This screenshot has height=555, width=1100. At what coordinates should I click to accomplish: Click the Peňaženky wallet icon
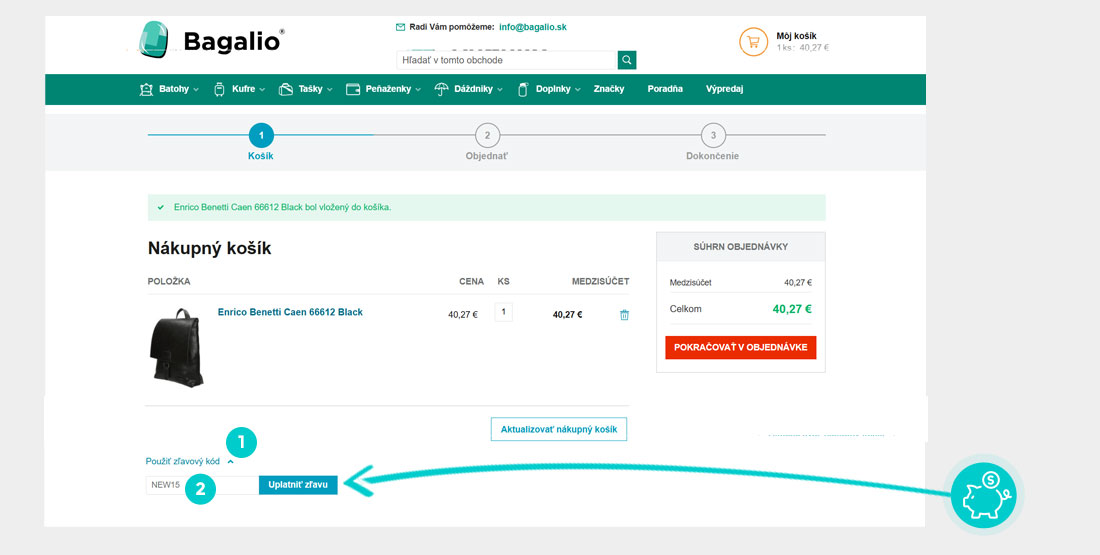pyautogui.click(x=353, y=89)
